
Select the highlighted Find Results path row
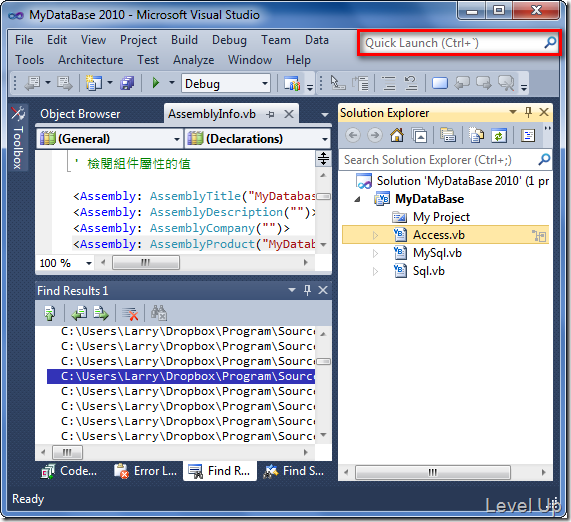(181, 376)
